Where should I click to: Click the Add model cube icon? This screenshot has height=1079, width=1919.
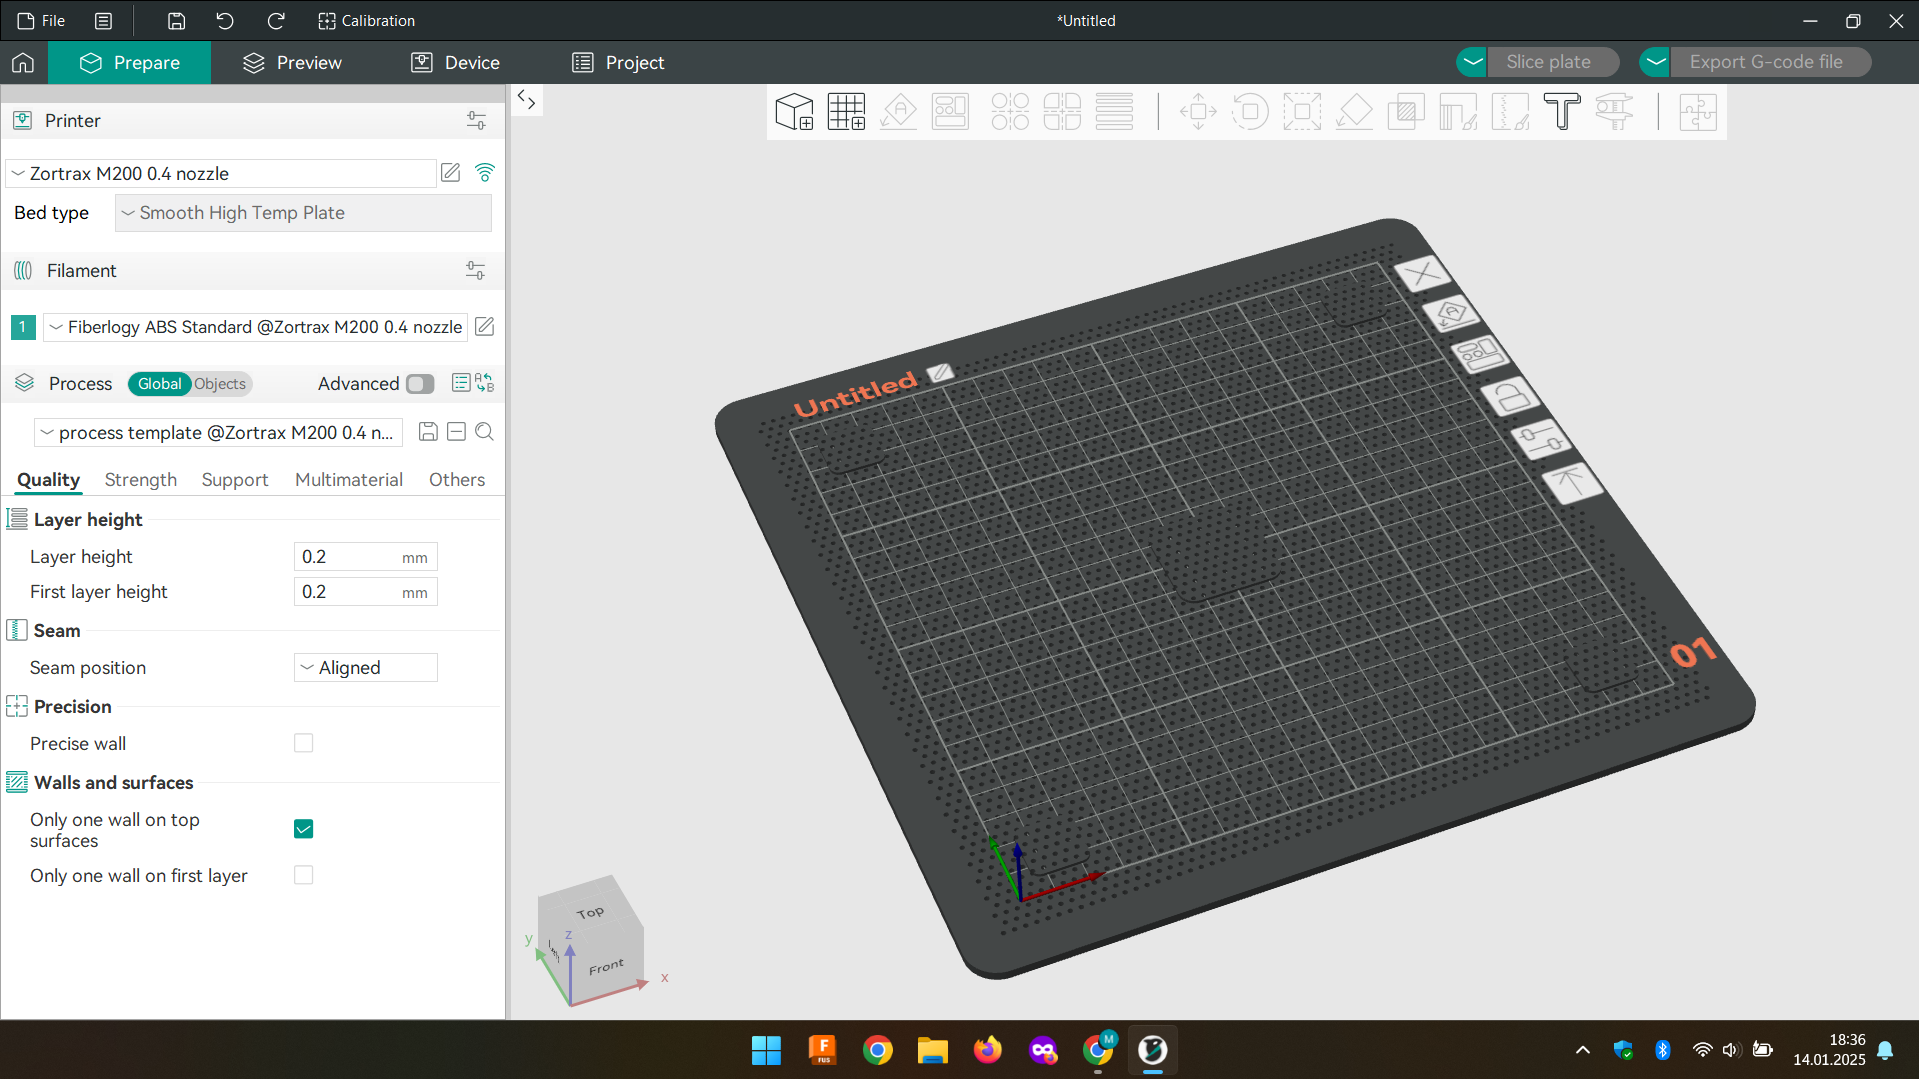click(794, 112)
